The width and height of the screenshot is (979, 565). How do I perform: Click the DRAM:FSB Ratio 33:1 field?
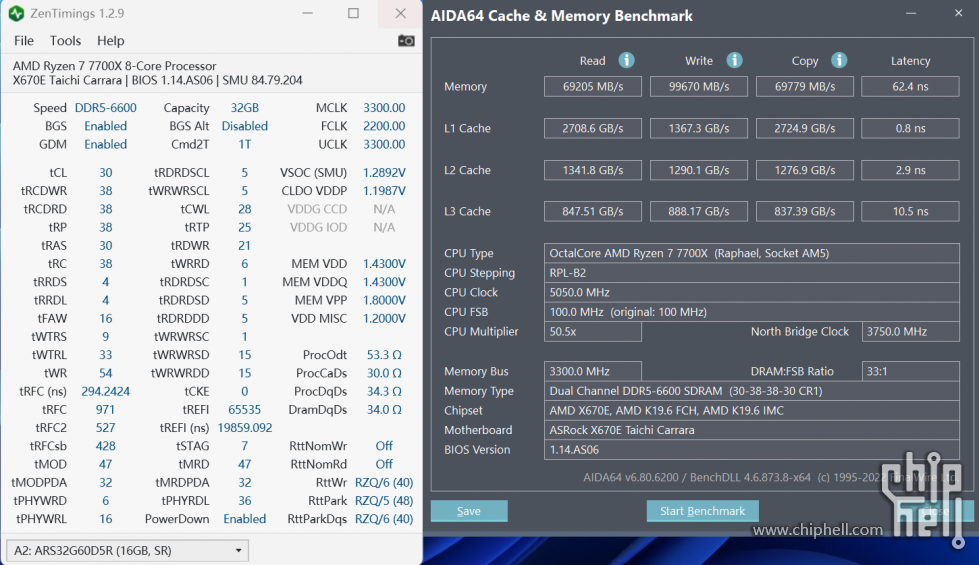(x=910, y=371)
